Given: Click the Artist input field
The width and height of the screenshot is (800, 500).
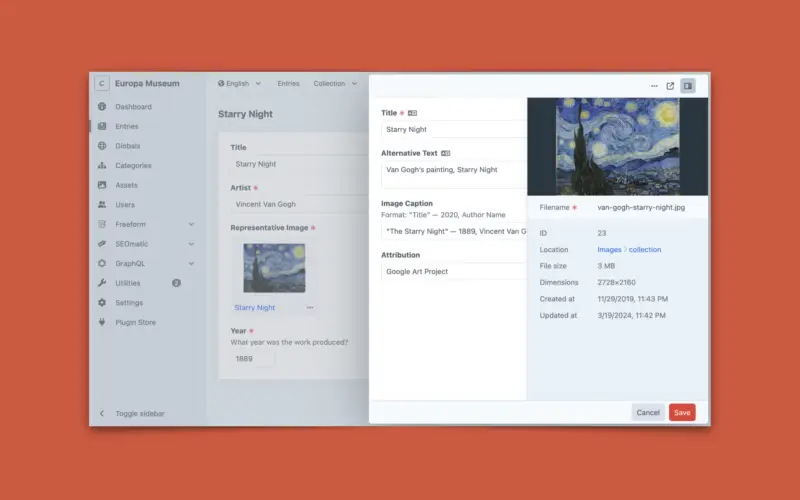Looking at the screenshot, I should click(299, 204).
